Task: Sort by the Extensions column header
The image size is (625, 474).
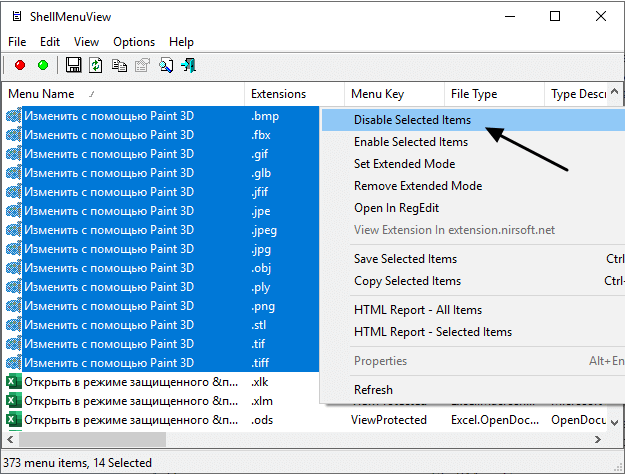Action: click(x=295, y=94)
